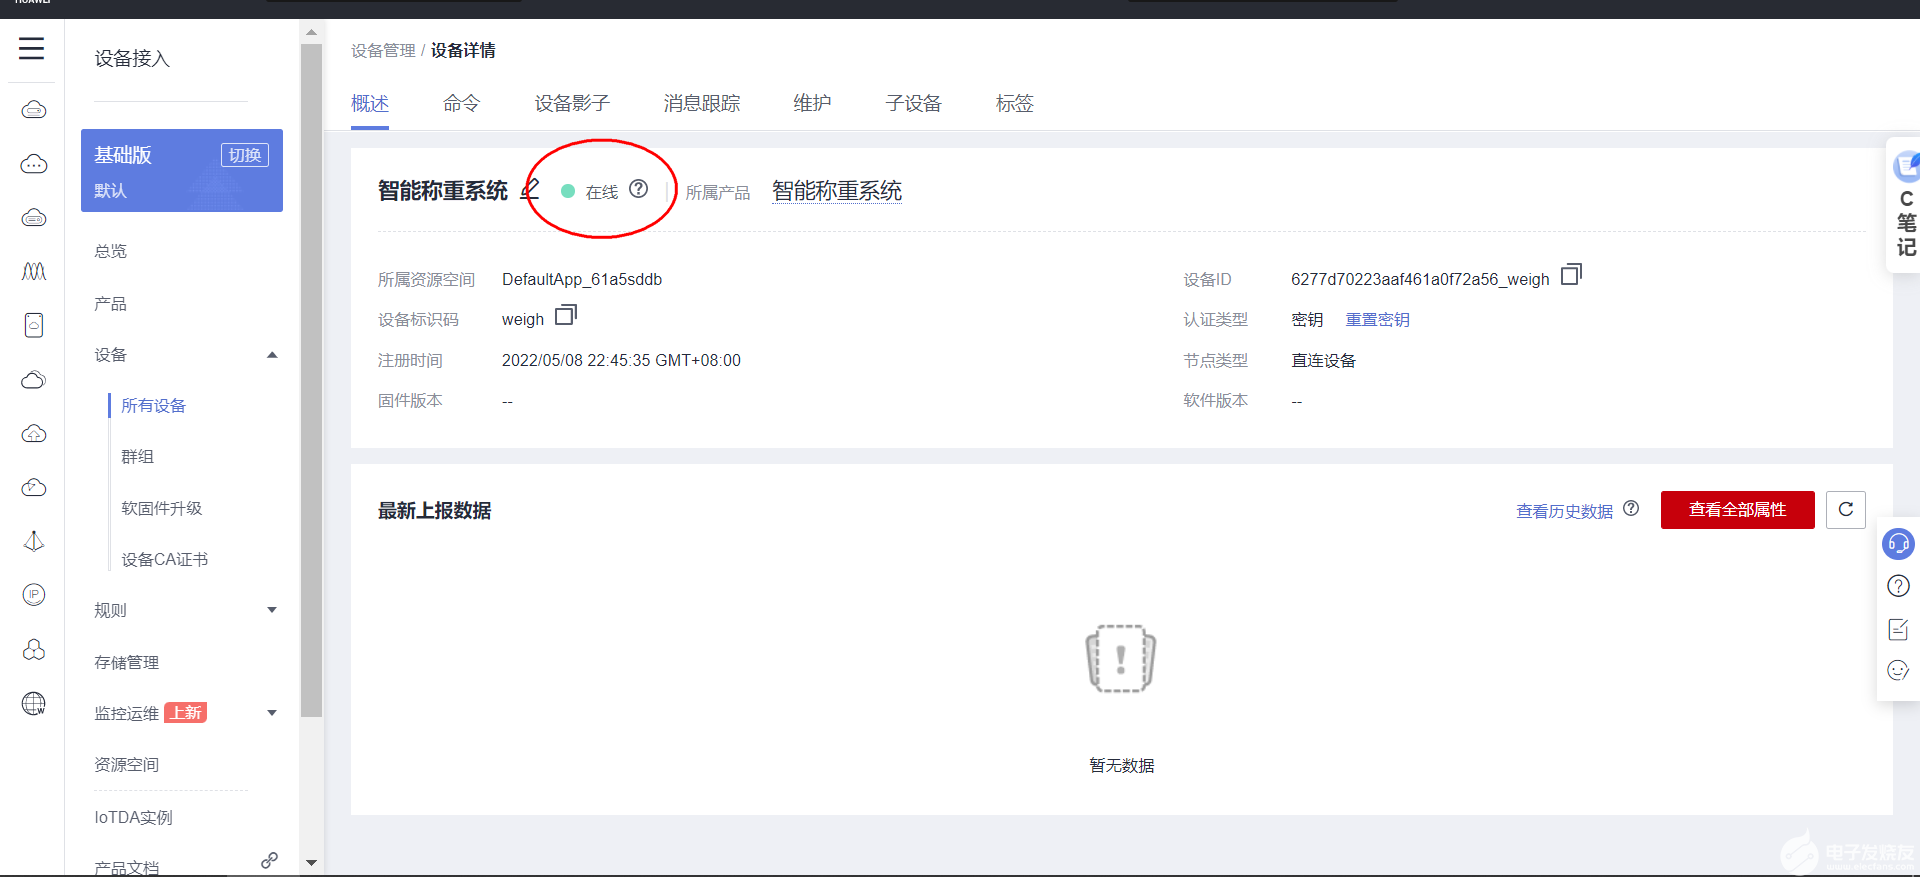Open 设备CA证书 in the sidebar

(x=165, y=560)
